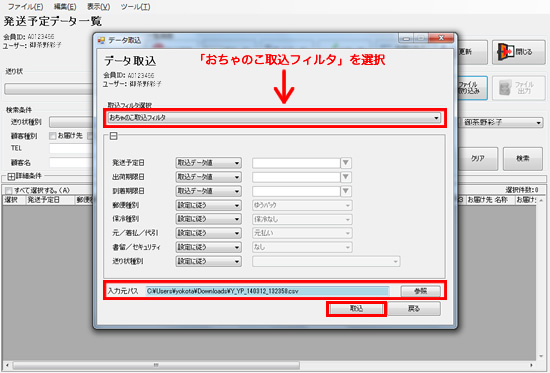This screenshot has width=550, height=373.
Task: Open 保冷種別 setting dropdown
Action: (x=208, y=219)
